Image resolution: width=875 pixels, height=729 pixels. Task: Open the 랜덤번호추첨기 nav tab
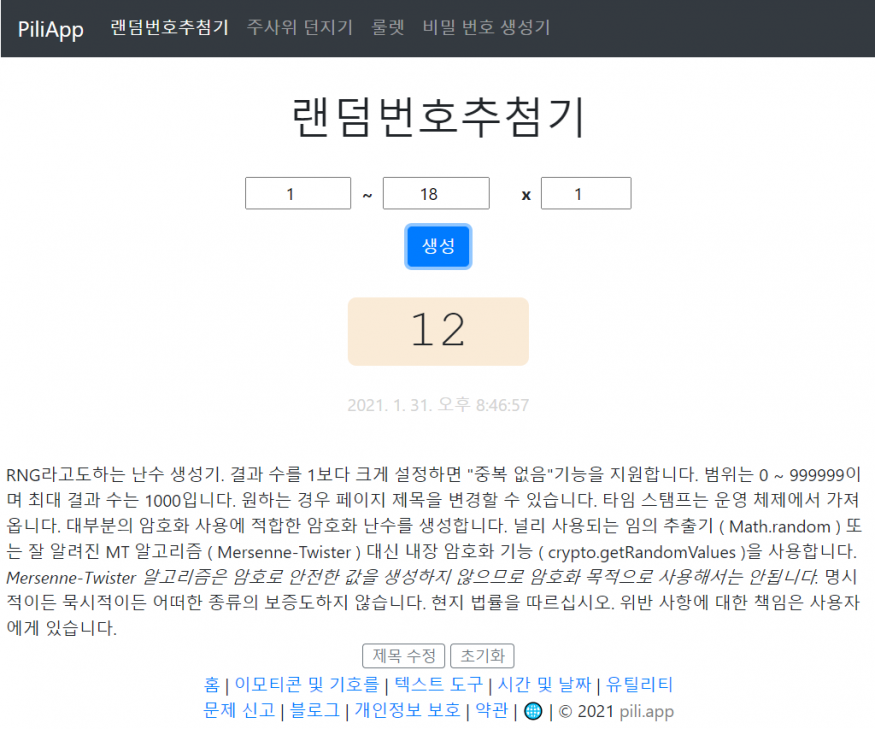click(x=169, y=27)
